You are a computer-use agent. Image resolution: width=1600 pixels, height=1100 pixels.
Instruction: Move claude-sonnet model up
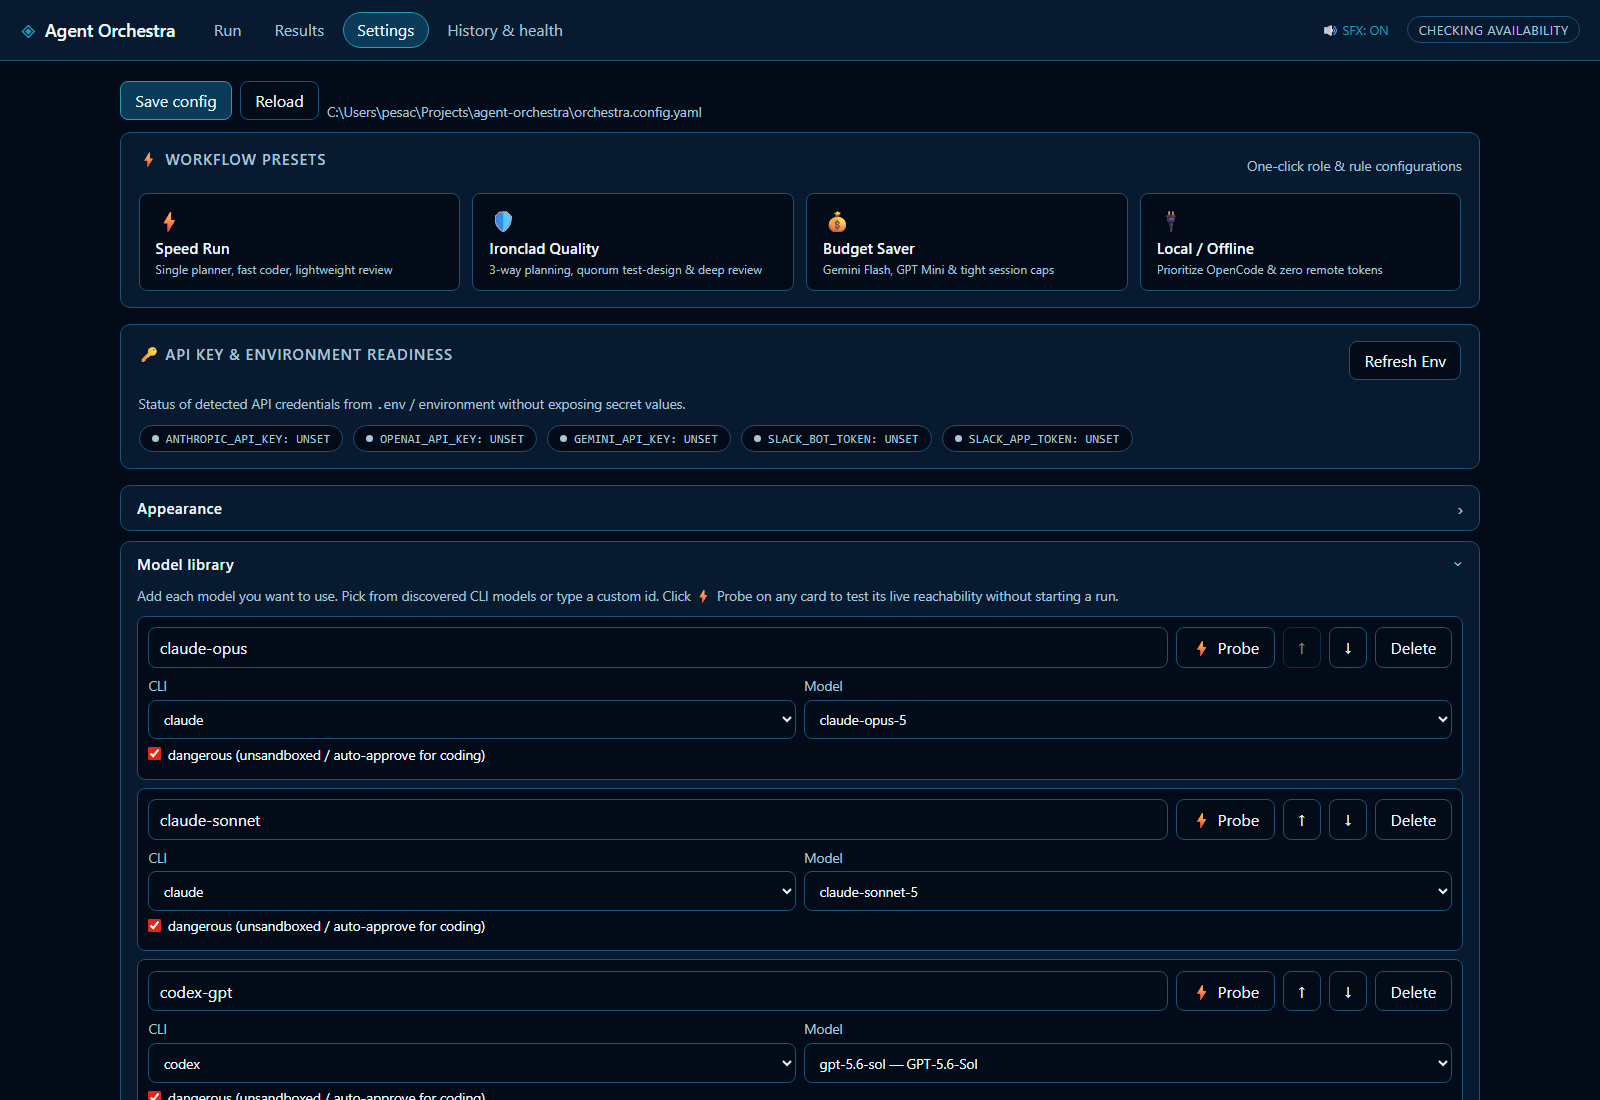click(x=1302, y=820)
